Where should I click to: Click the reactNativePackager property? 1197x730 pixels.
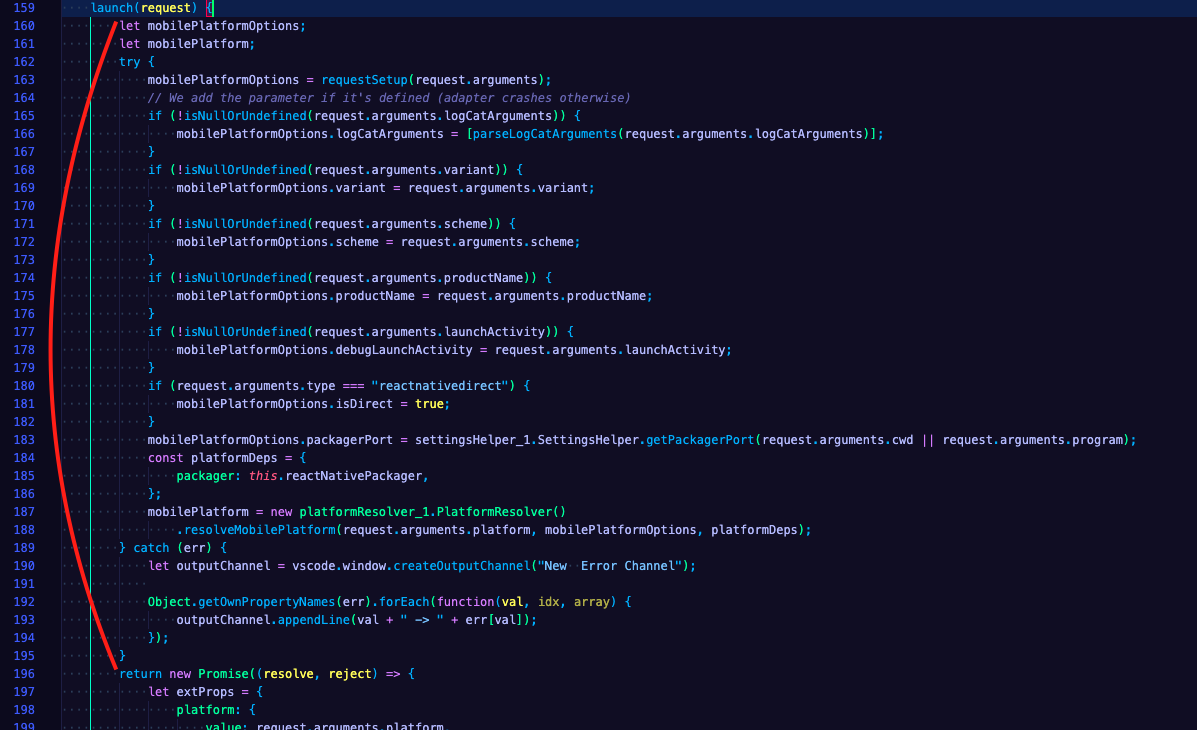point(353,476)
